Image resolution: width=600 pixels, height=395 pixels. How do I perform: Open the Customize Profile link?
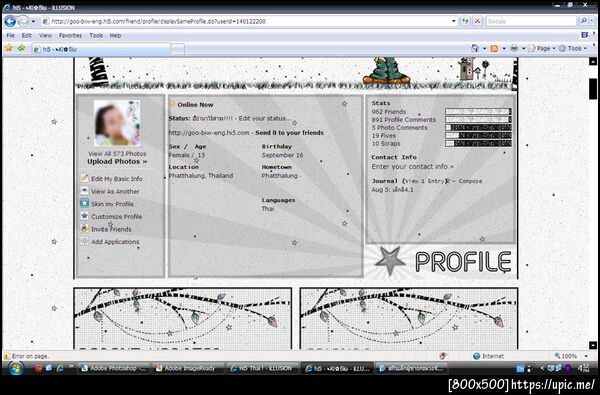(117, 217)
